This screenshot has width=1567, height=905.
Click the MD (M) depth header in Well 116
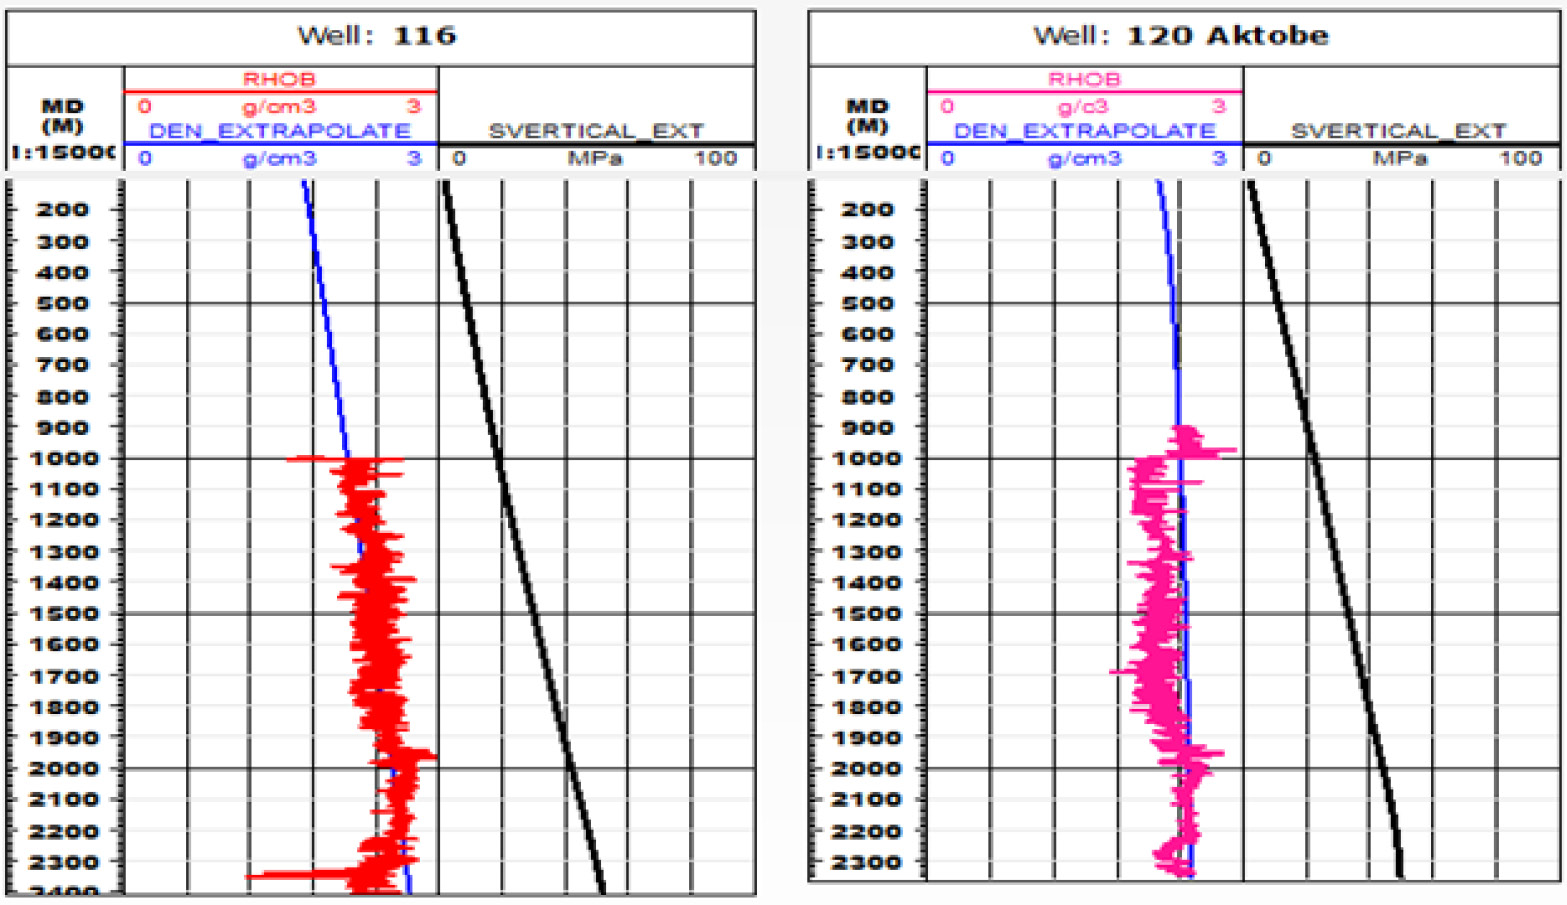62,116
